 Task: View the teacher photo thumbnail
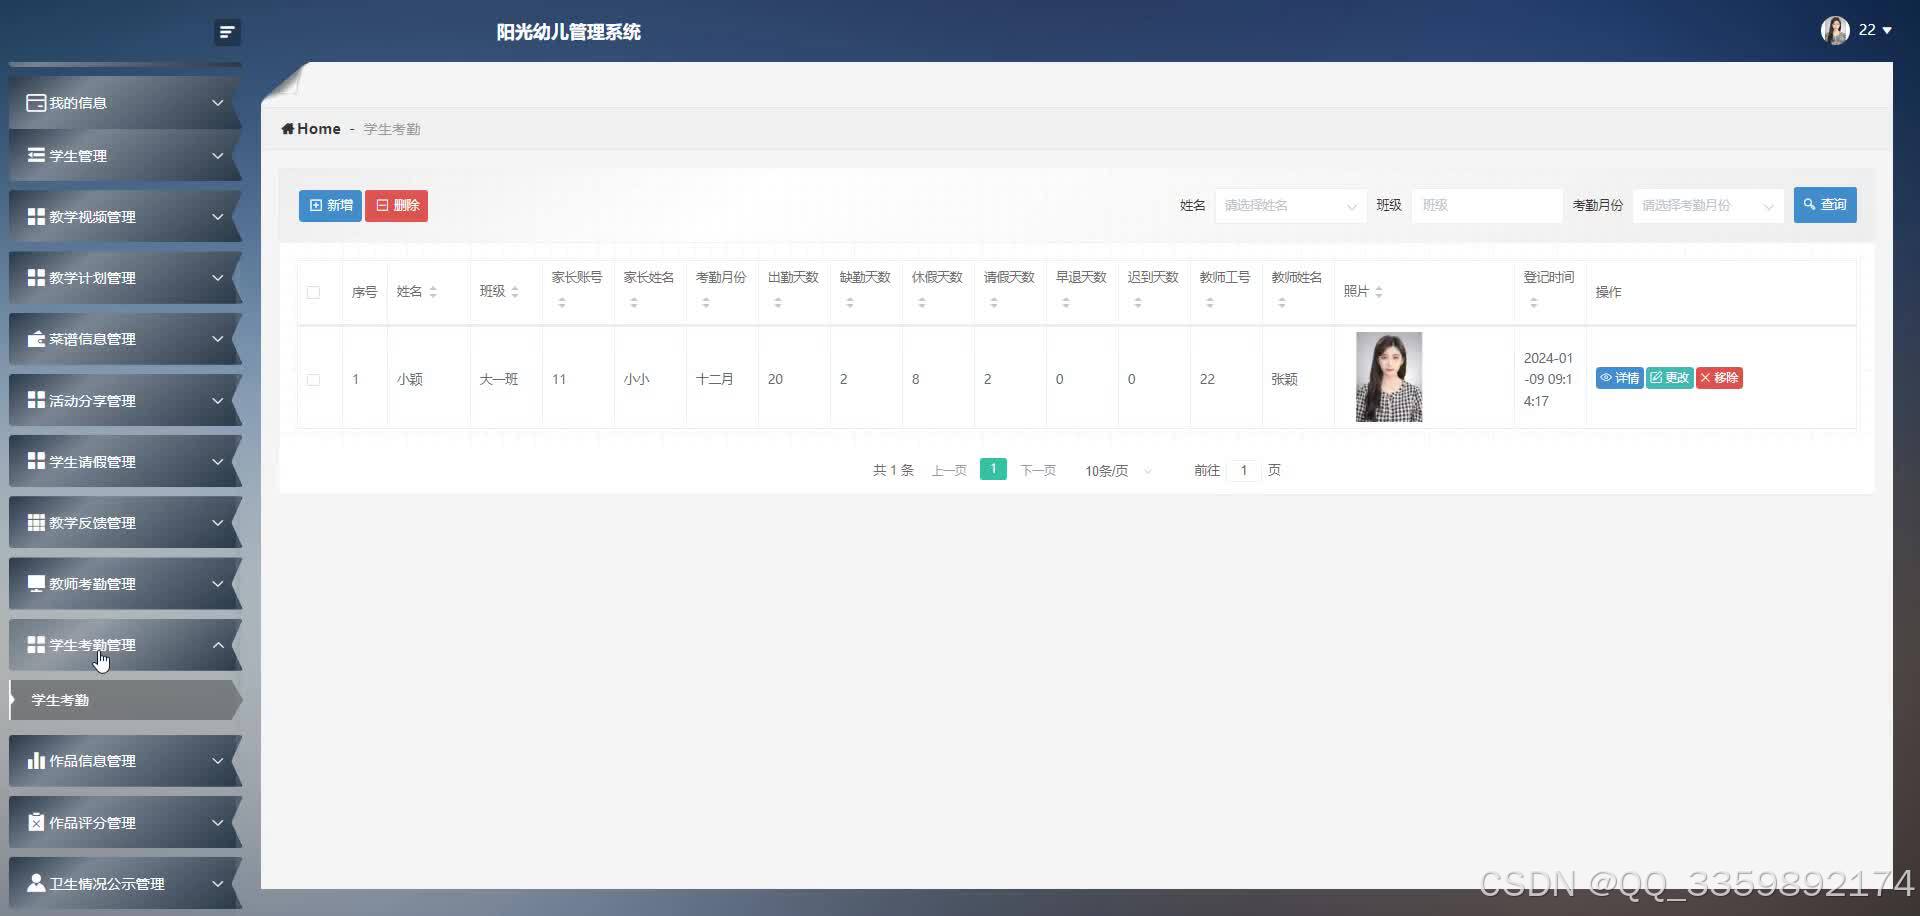point(1389,377)
